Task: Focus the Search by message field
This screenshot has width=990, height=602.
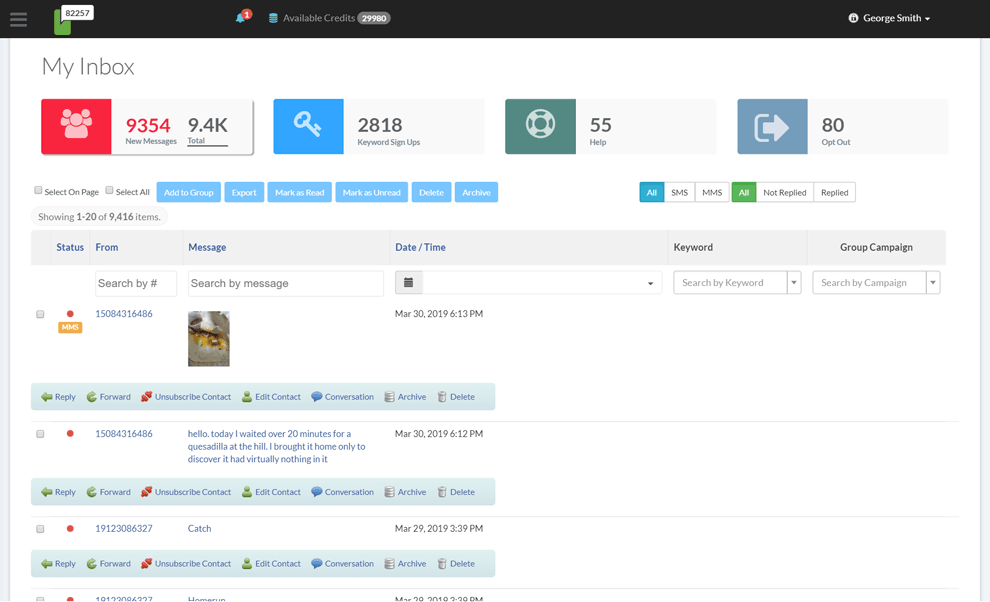Action: [x=286, y=284]
